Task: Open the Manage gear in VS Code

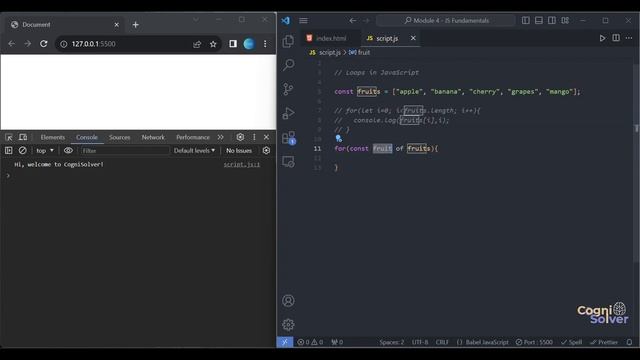Action: click(x=288, y=324)
